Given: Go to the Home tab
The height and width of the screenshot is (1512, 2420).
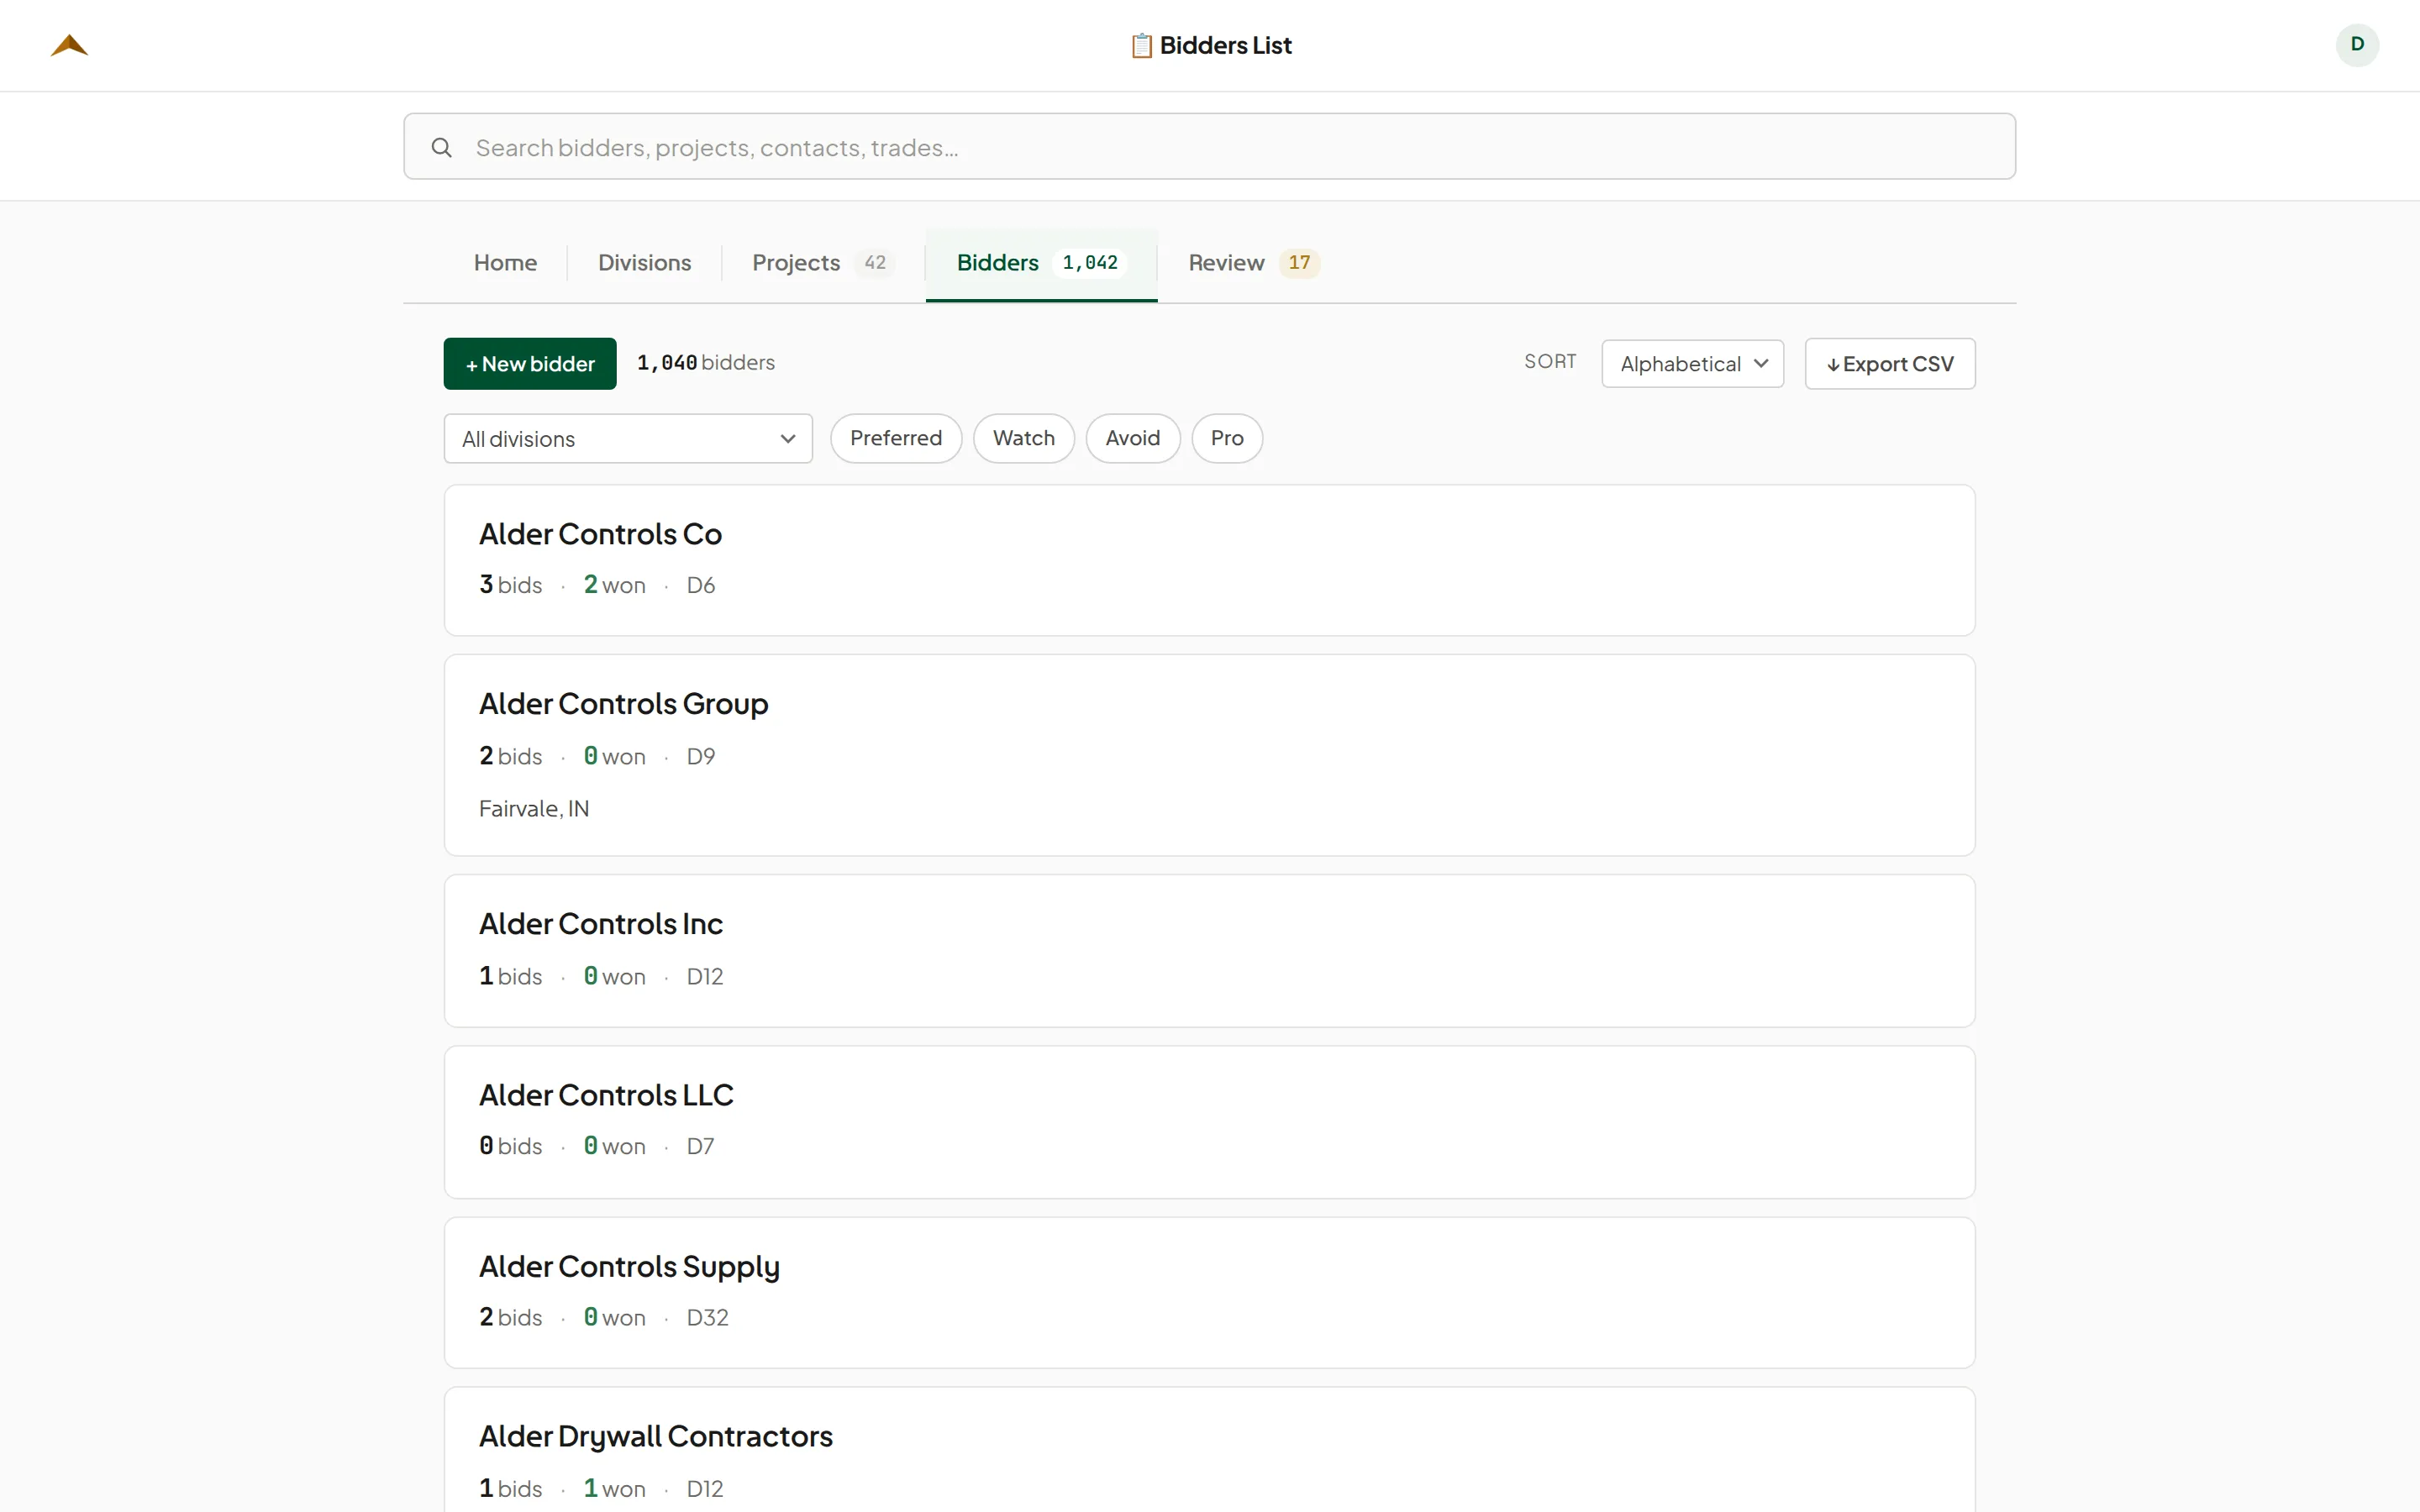Looking at the screenshot, I should tap(505, 263).
